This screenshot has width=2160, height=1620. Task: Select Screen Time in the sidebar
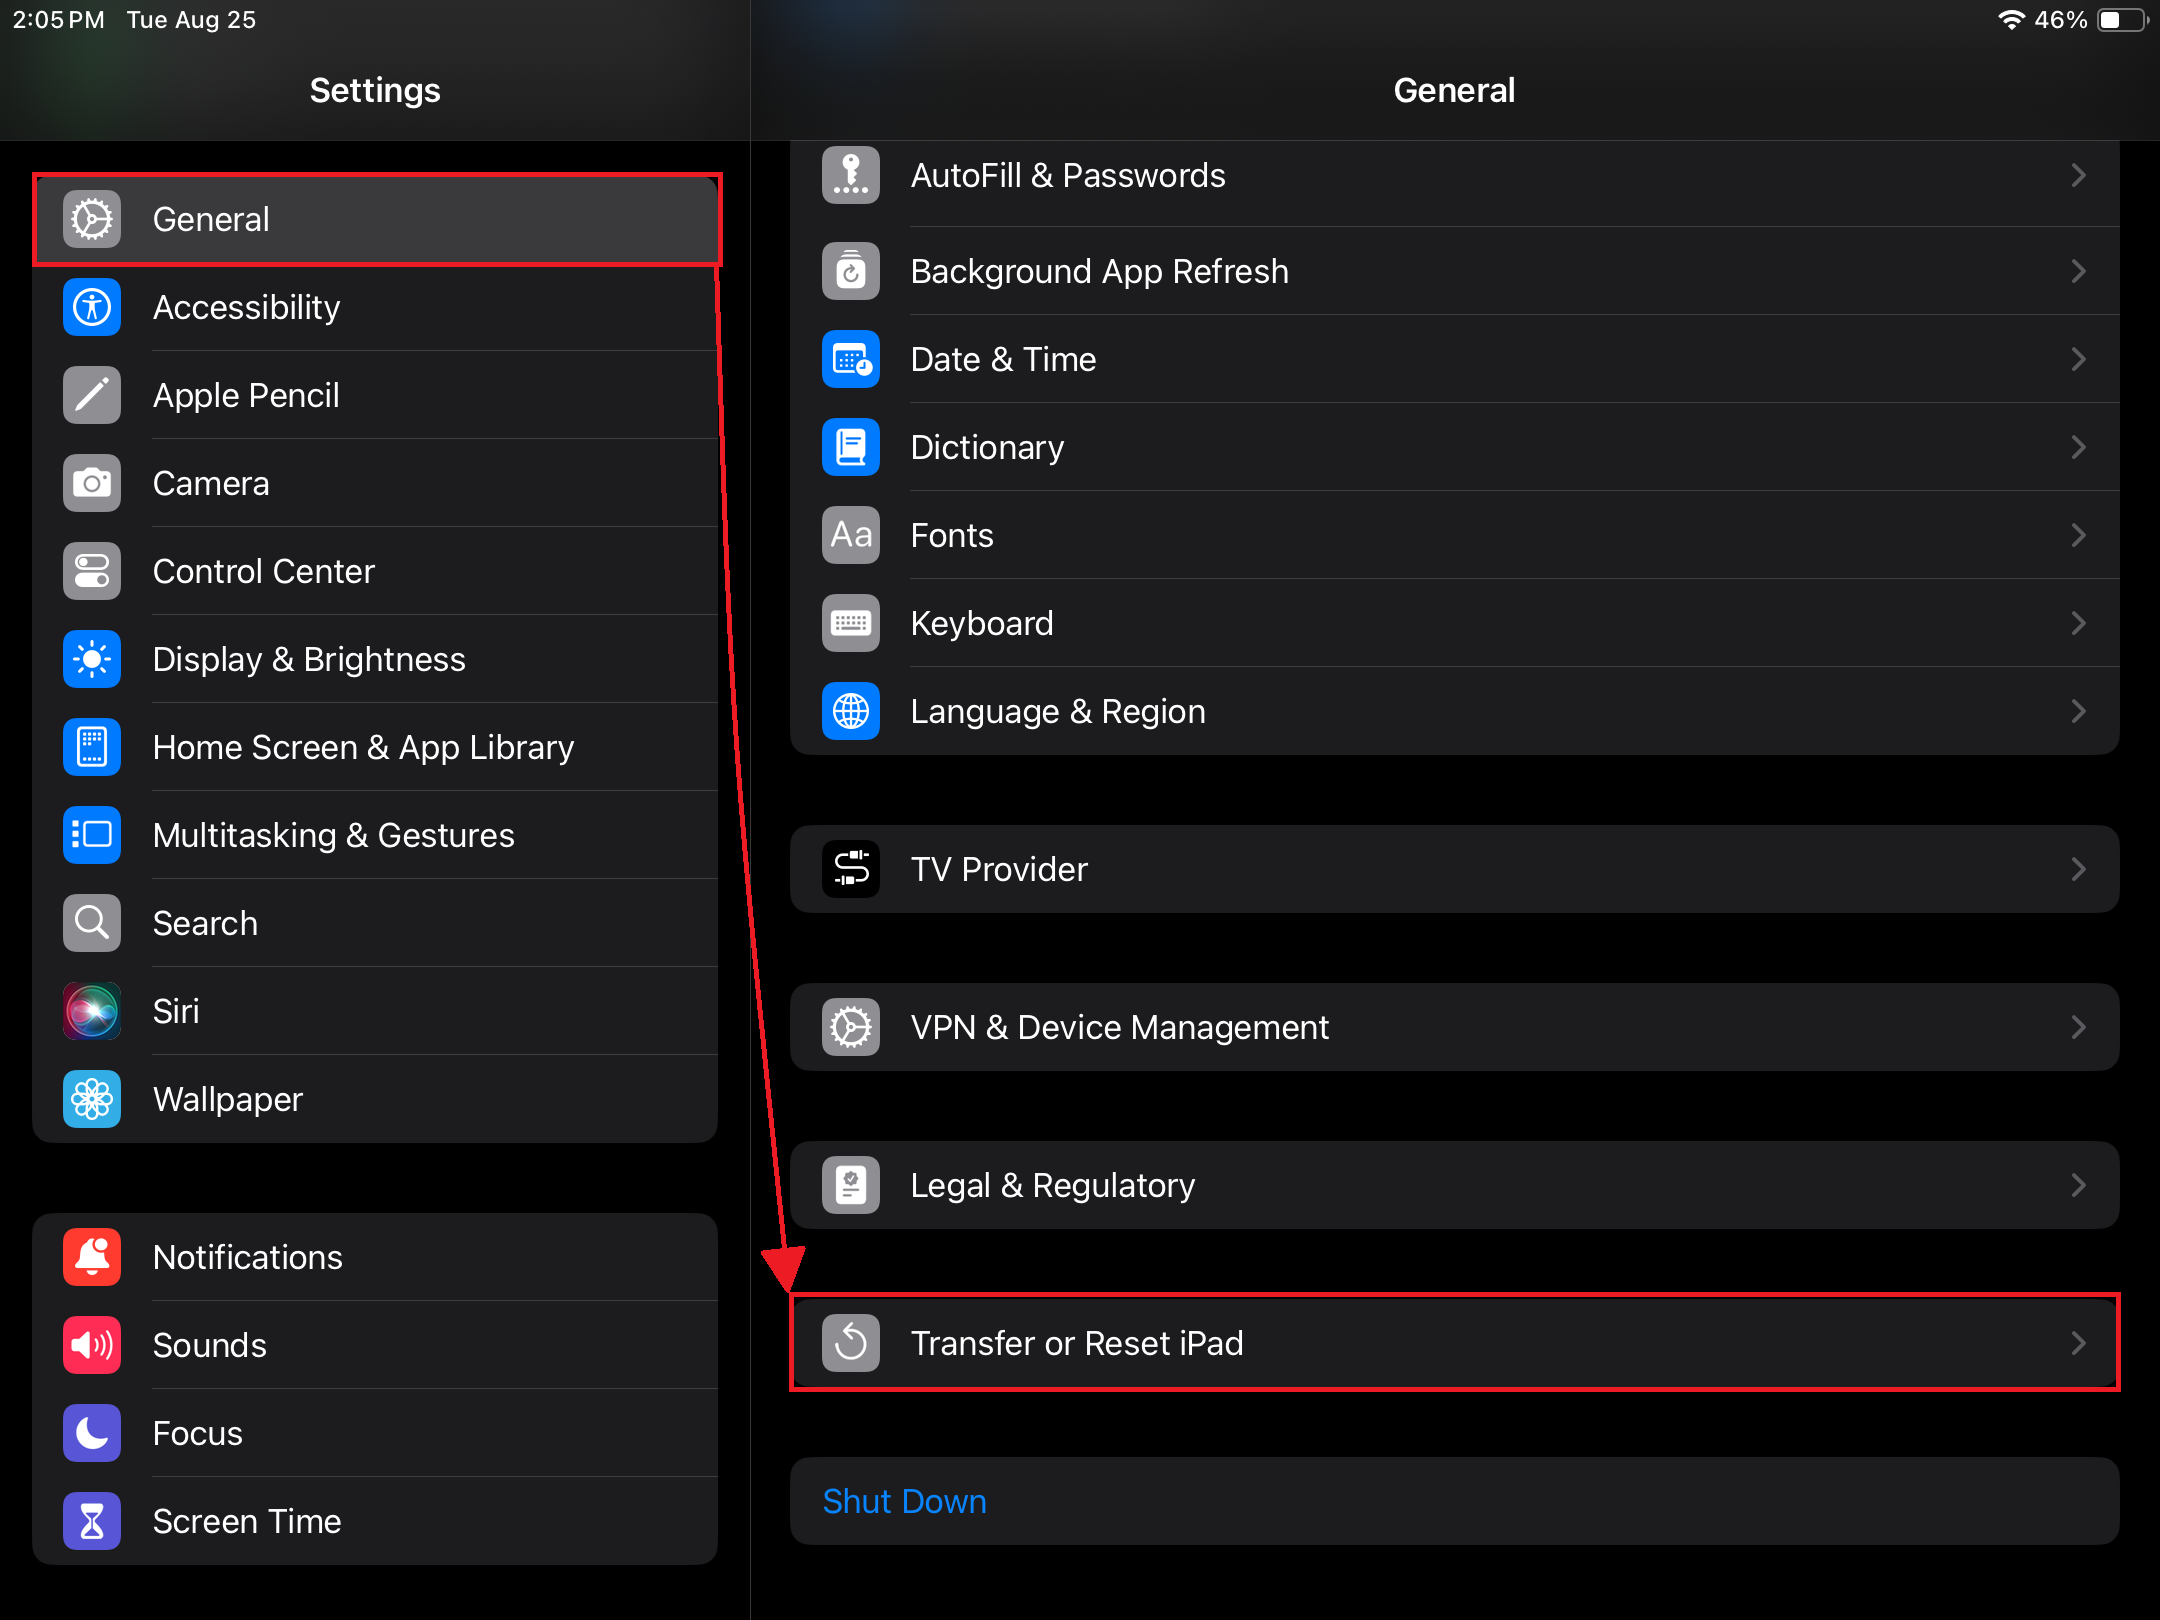[376, 1521]
